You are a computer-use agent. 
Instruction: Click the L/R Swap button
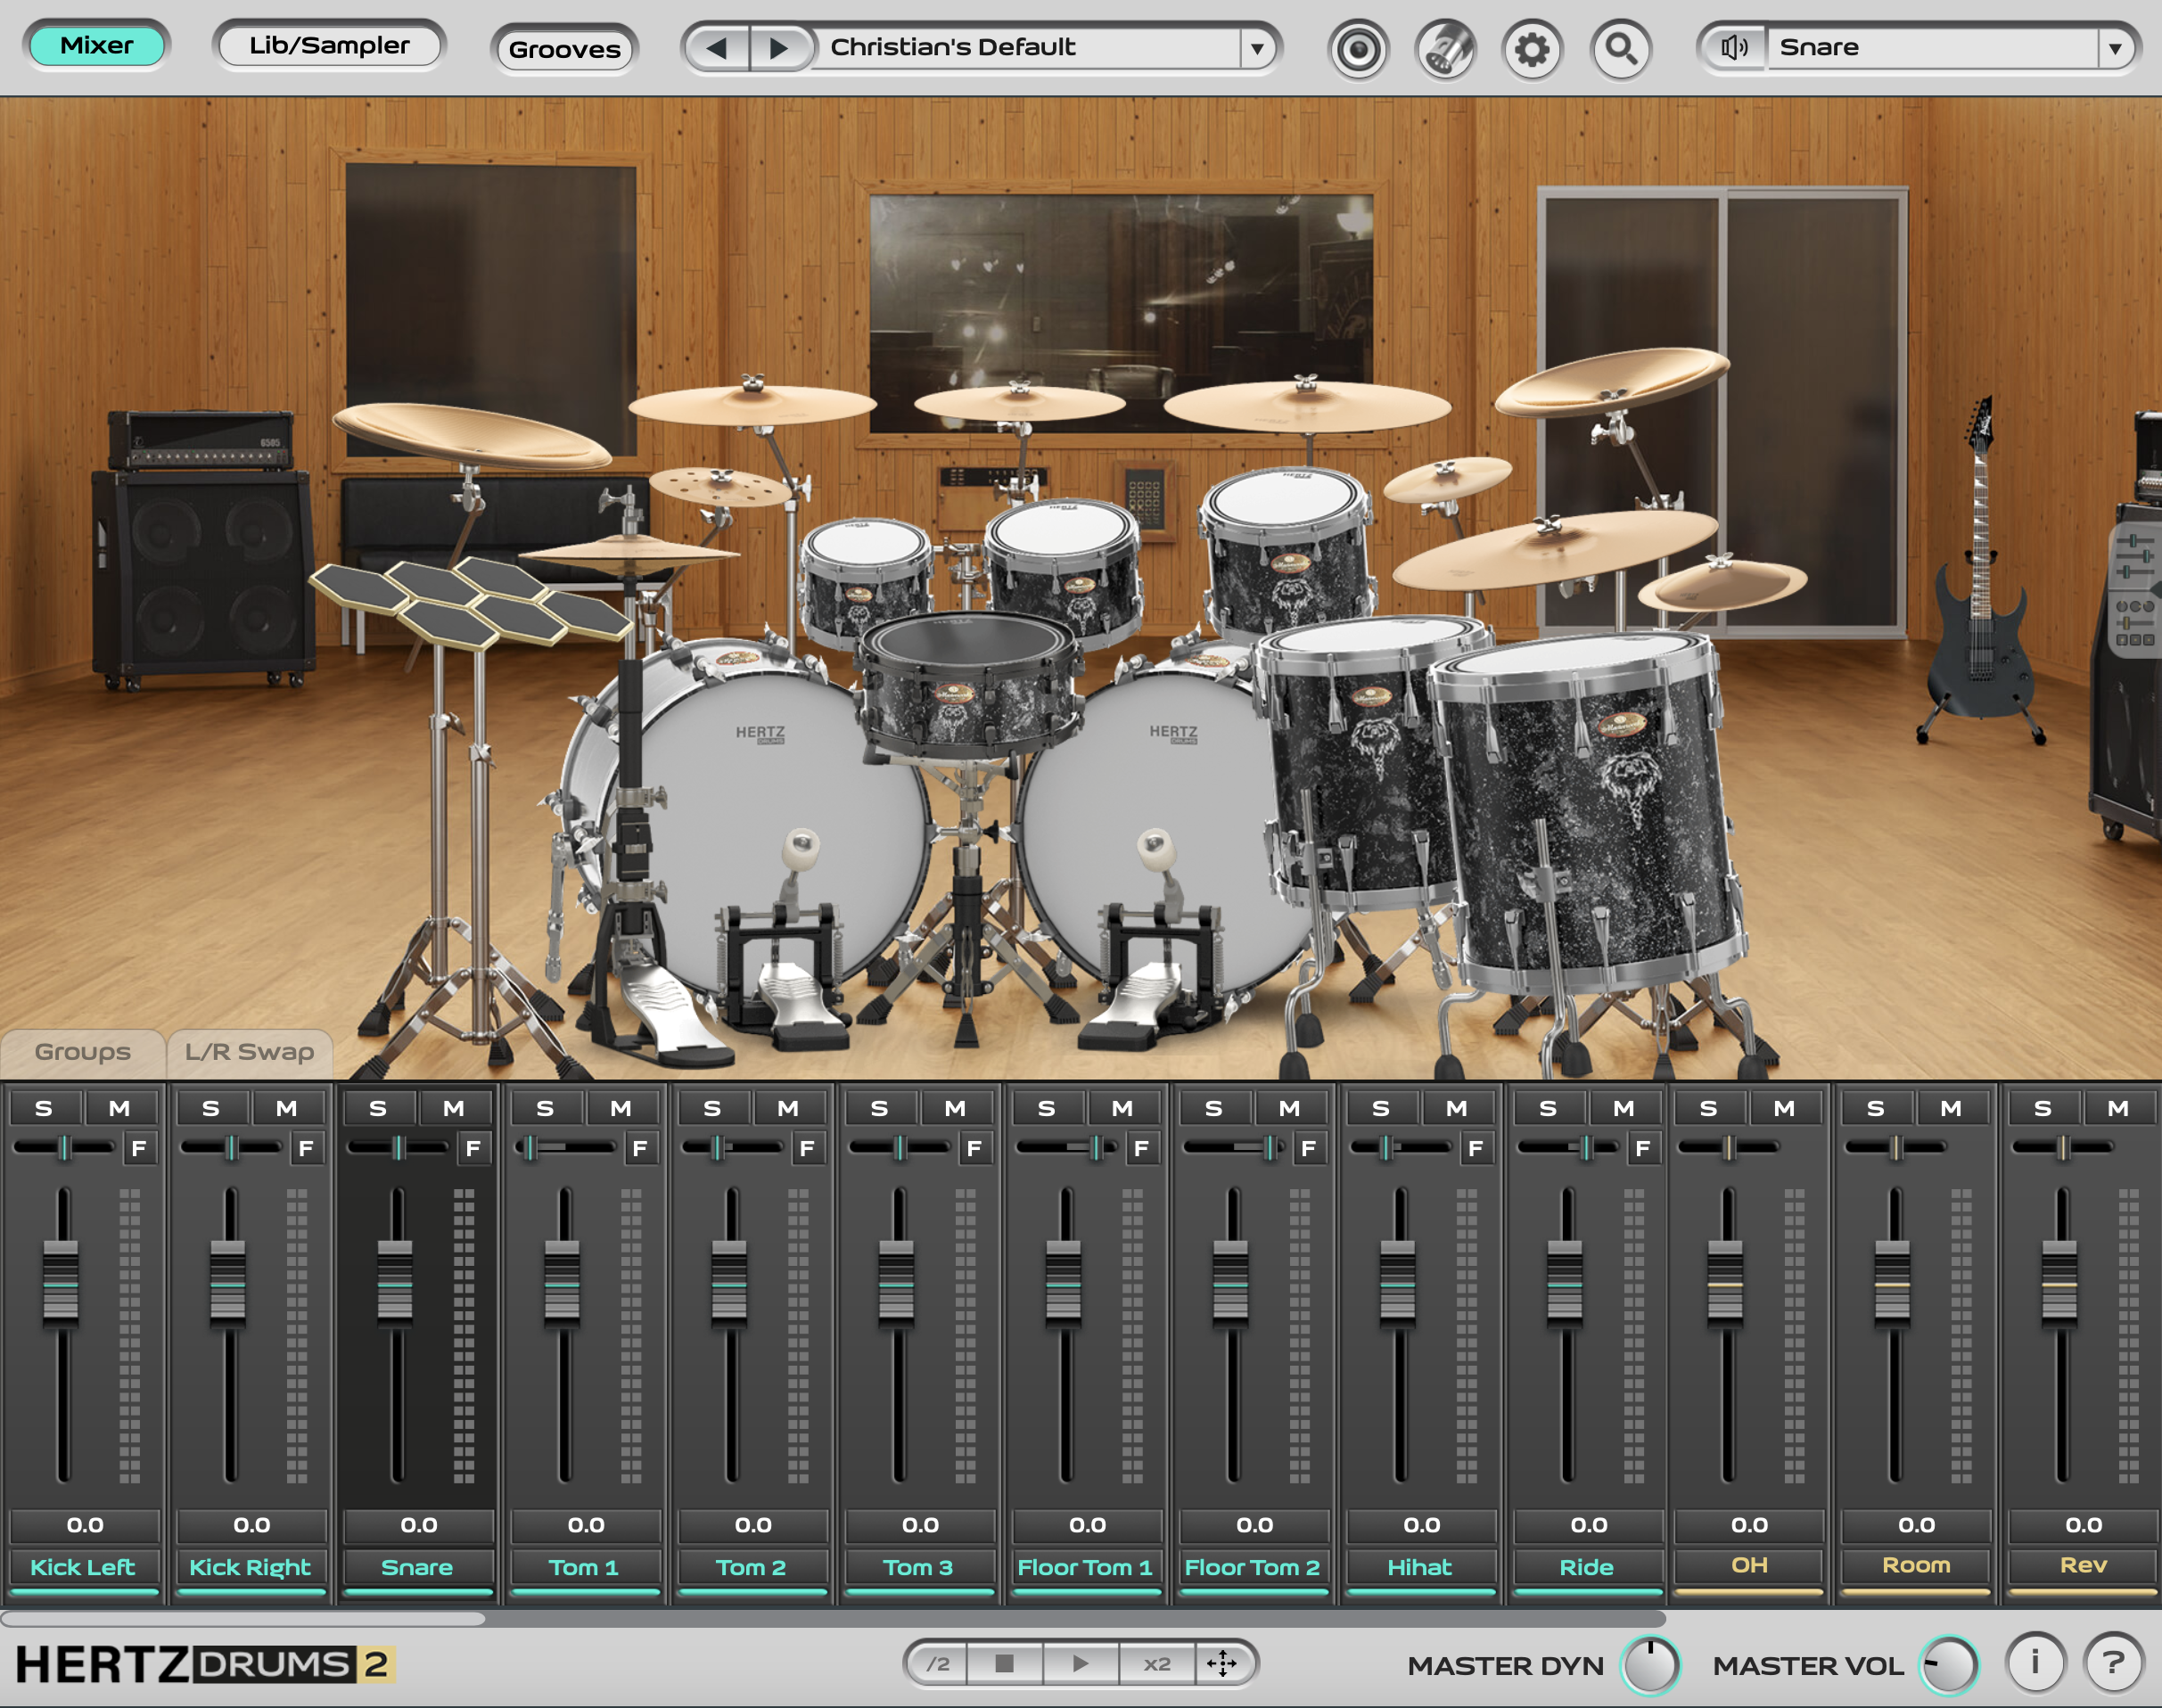pyautogui.click(x=249, y=1051)
